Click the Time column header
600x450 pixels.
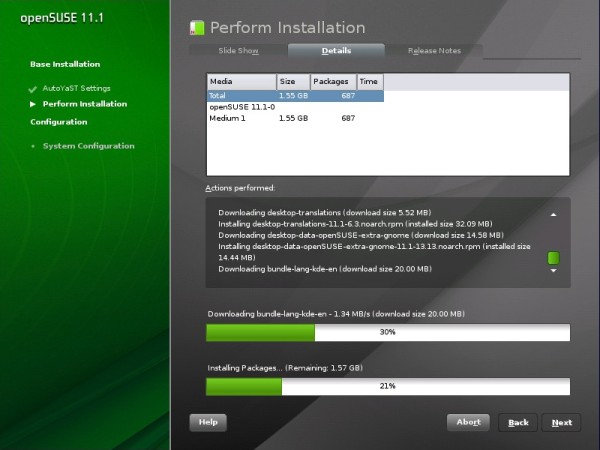[x=370, y=82]
